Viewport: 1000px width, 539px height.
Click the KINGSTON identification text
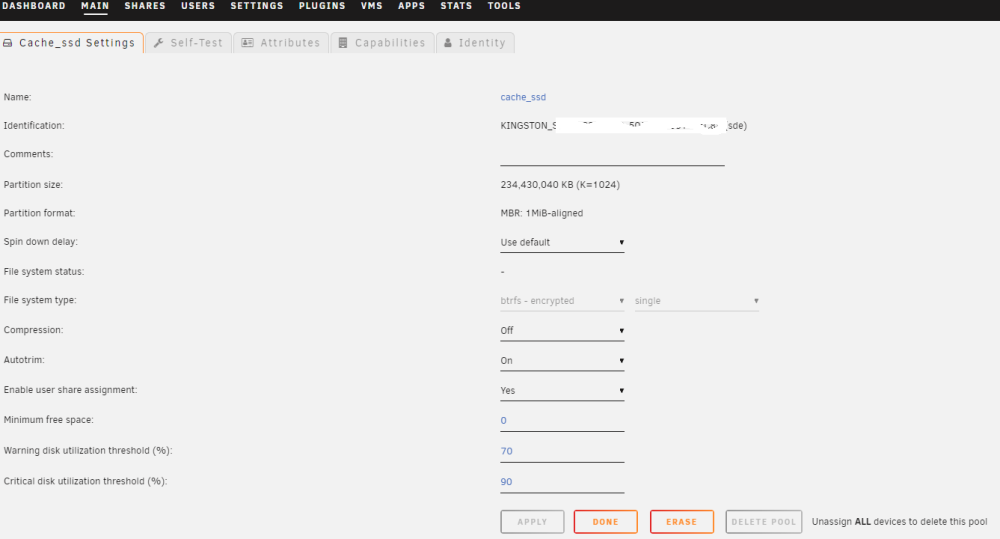pos(623,126)
